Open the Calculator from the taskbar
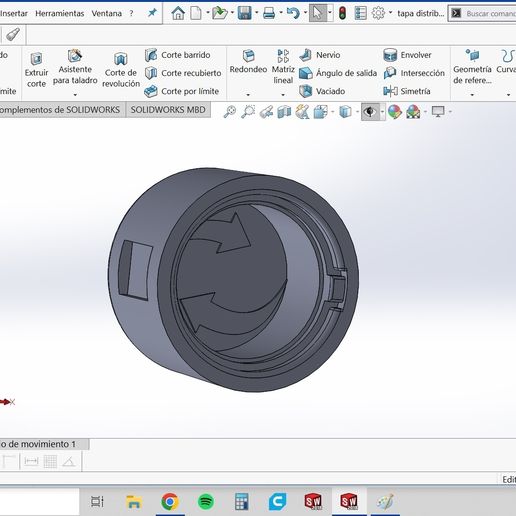Screen dimensions: 516x516 (242, 501)
